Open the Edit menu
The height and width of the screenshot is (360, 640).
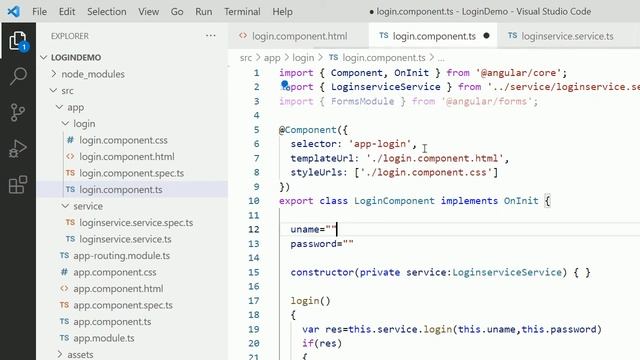pyautogui.click(x=67, y=11)
